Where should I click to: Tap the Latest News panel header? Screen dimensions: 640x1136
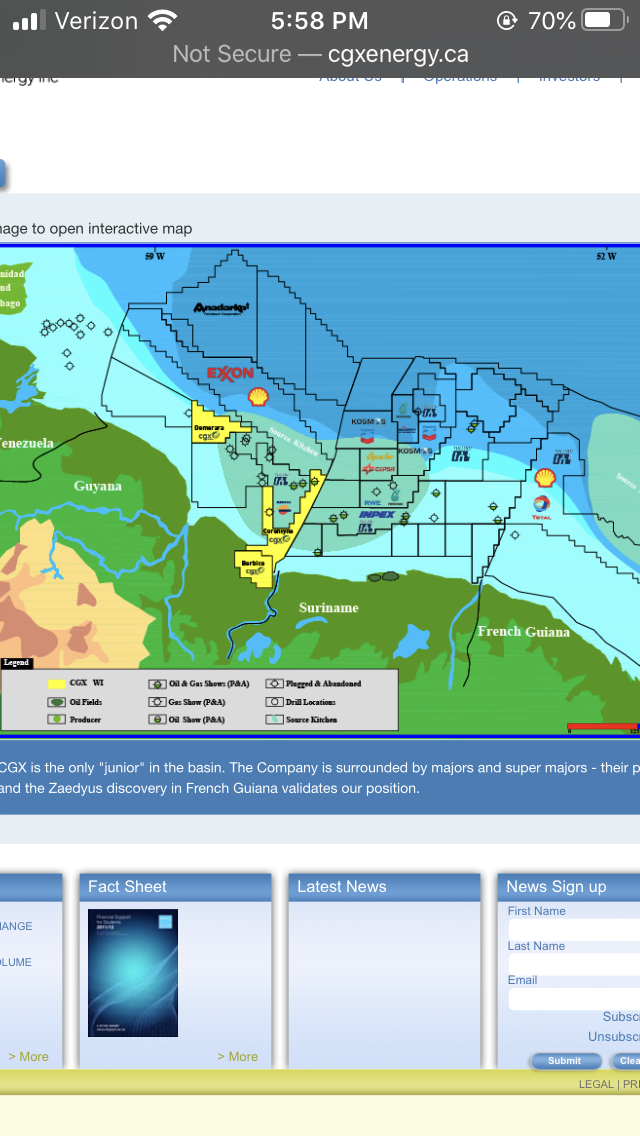(x=384, y=887)
